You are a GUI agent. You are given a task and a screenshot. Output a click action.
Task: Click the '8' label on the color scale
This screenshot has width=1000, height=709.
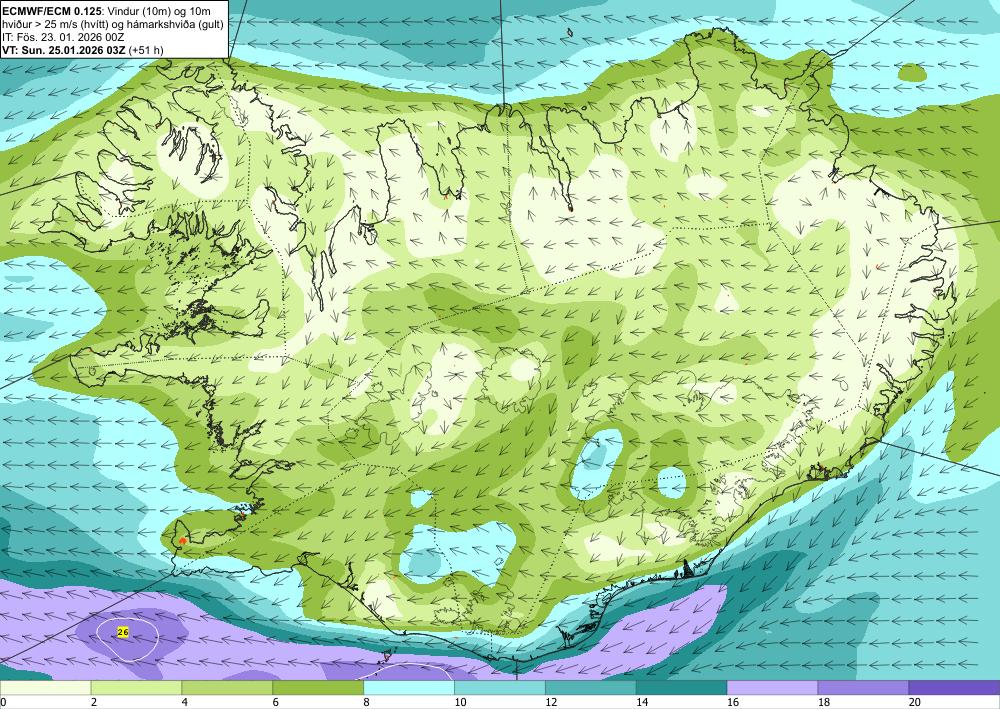click(x=367, y=703)
